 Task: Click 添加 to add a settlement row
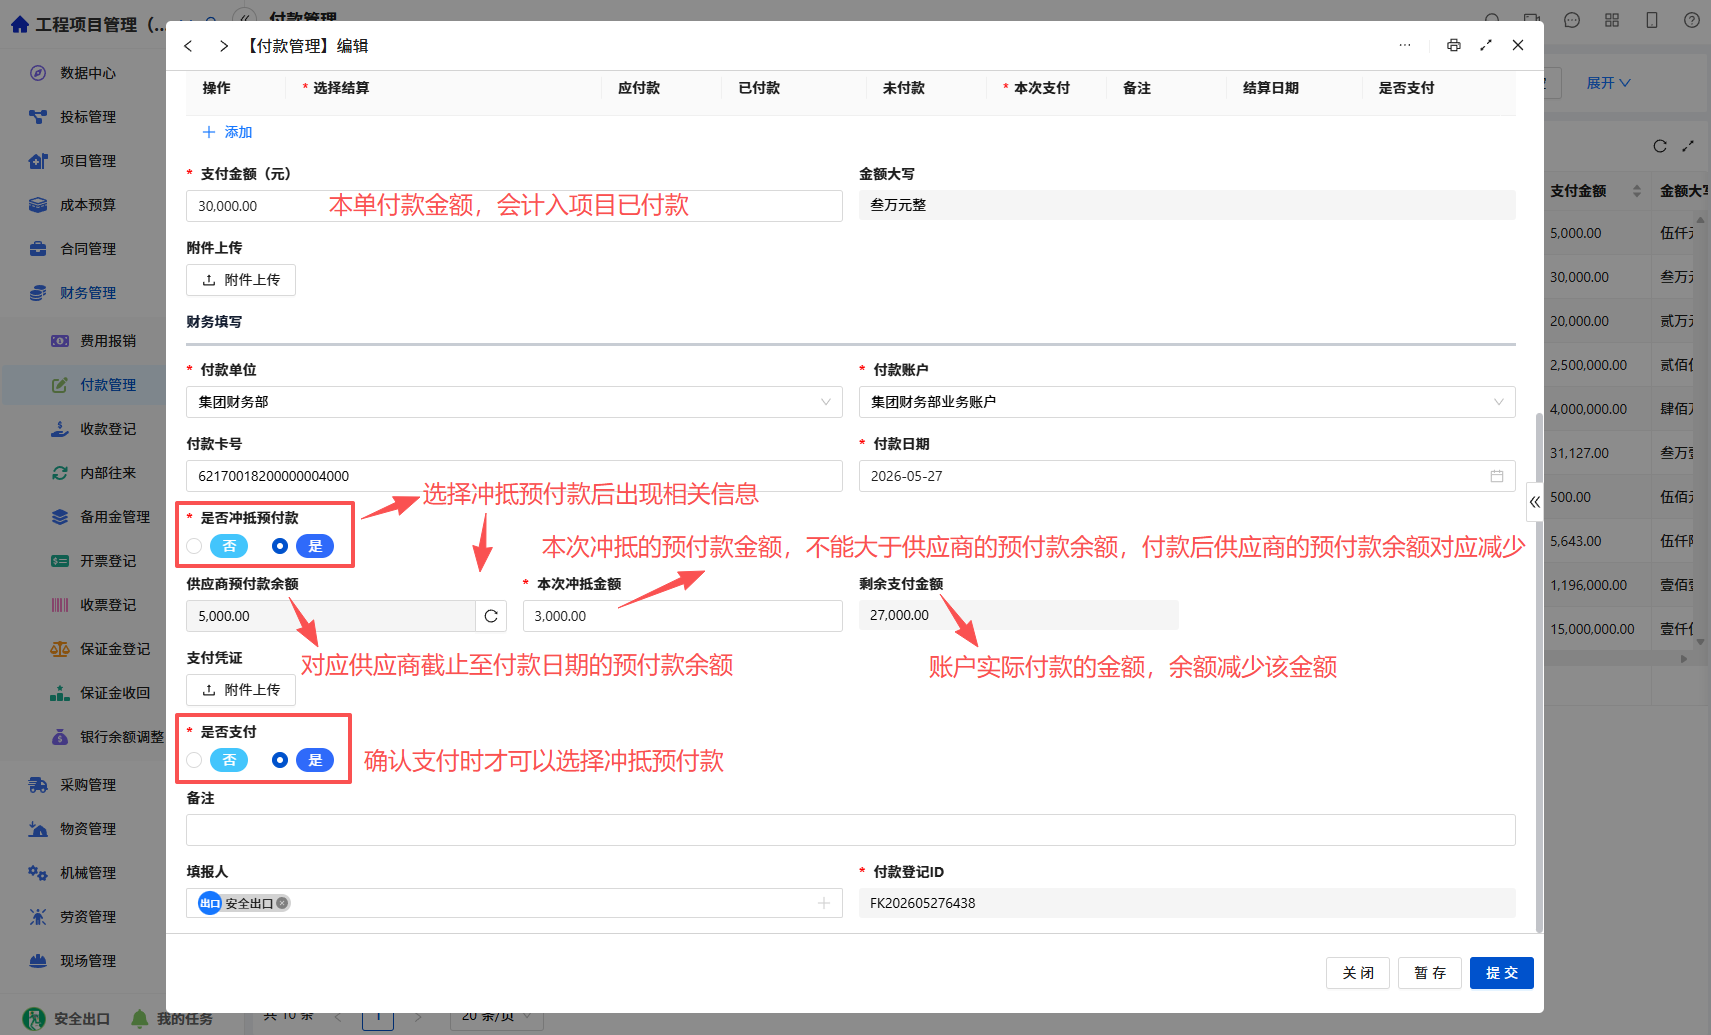coord(228,132)
